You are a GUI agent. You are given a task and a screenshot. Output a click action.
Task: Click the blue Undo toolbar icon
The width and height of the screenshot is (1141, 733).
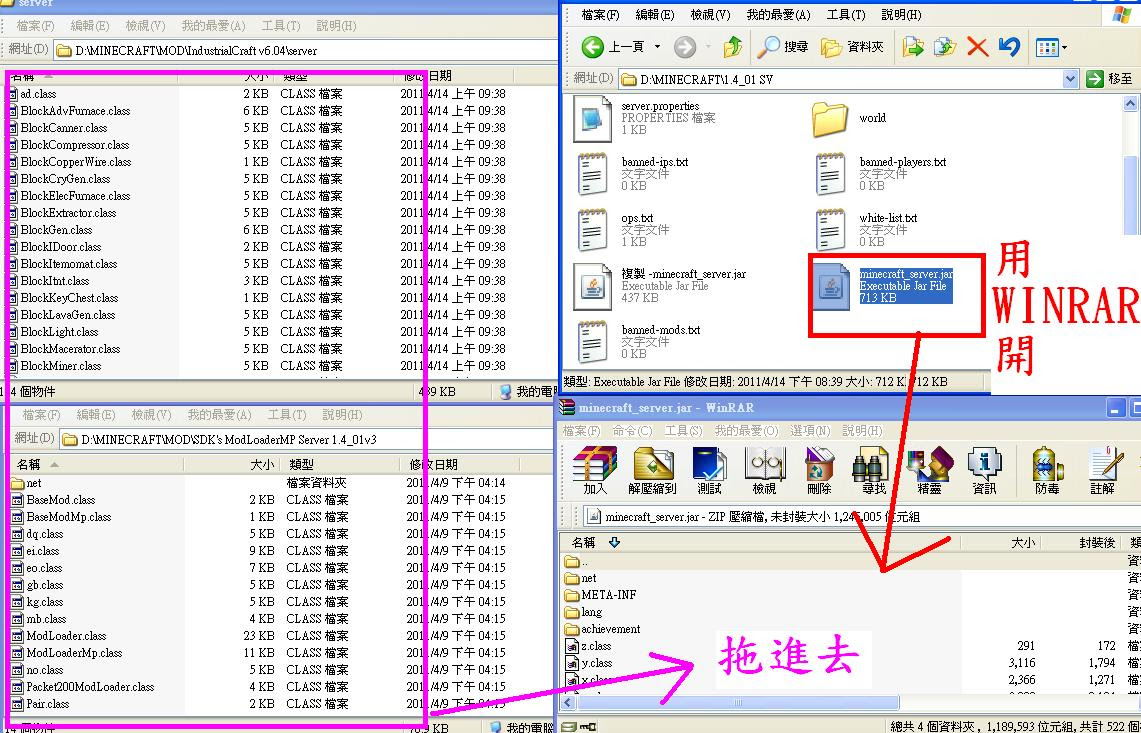pyautogui.click(x=1009, y=47)
